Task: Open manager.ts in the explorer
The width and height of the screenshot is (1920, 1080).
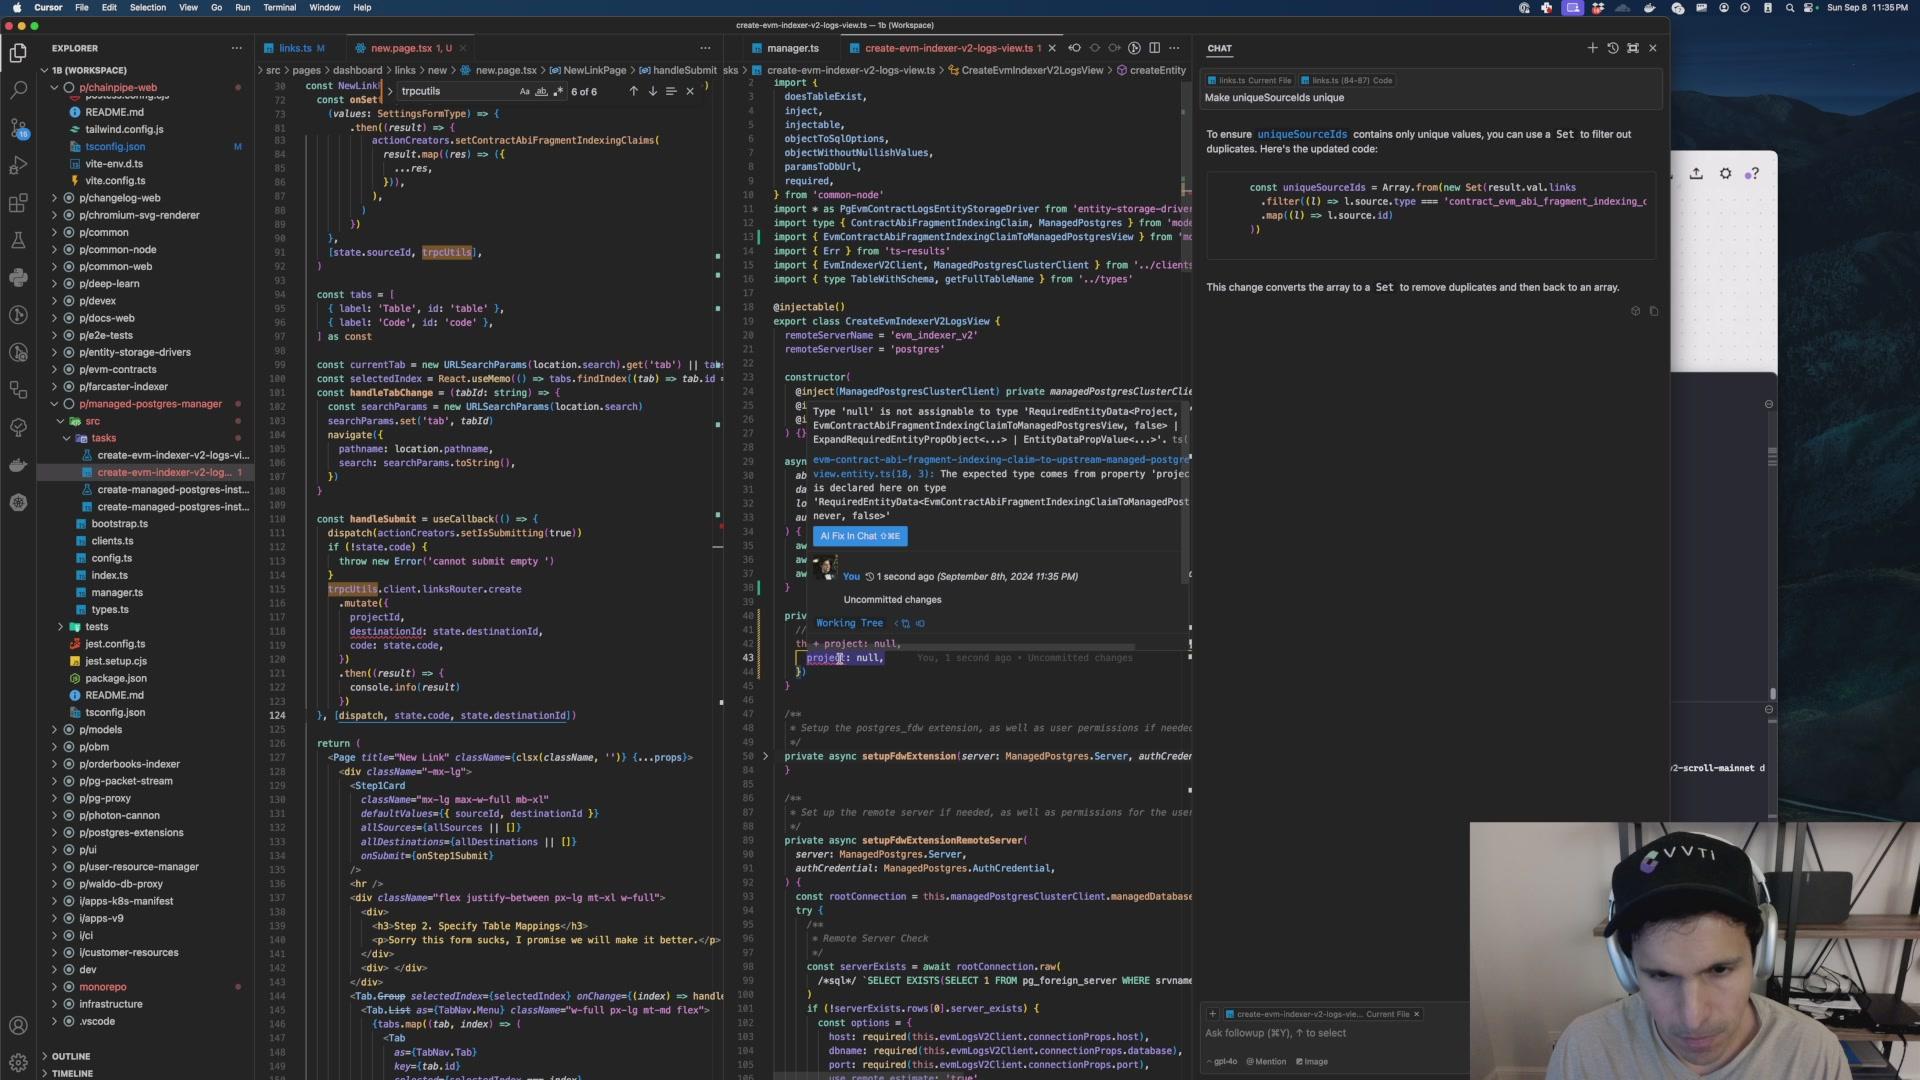Action: click(117, 592)
